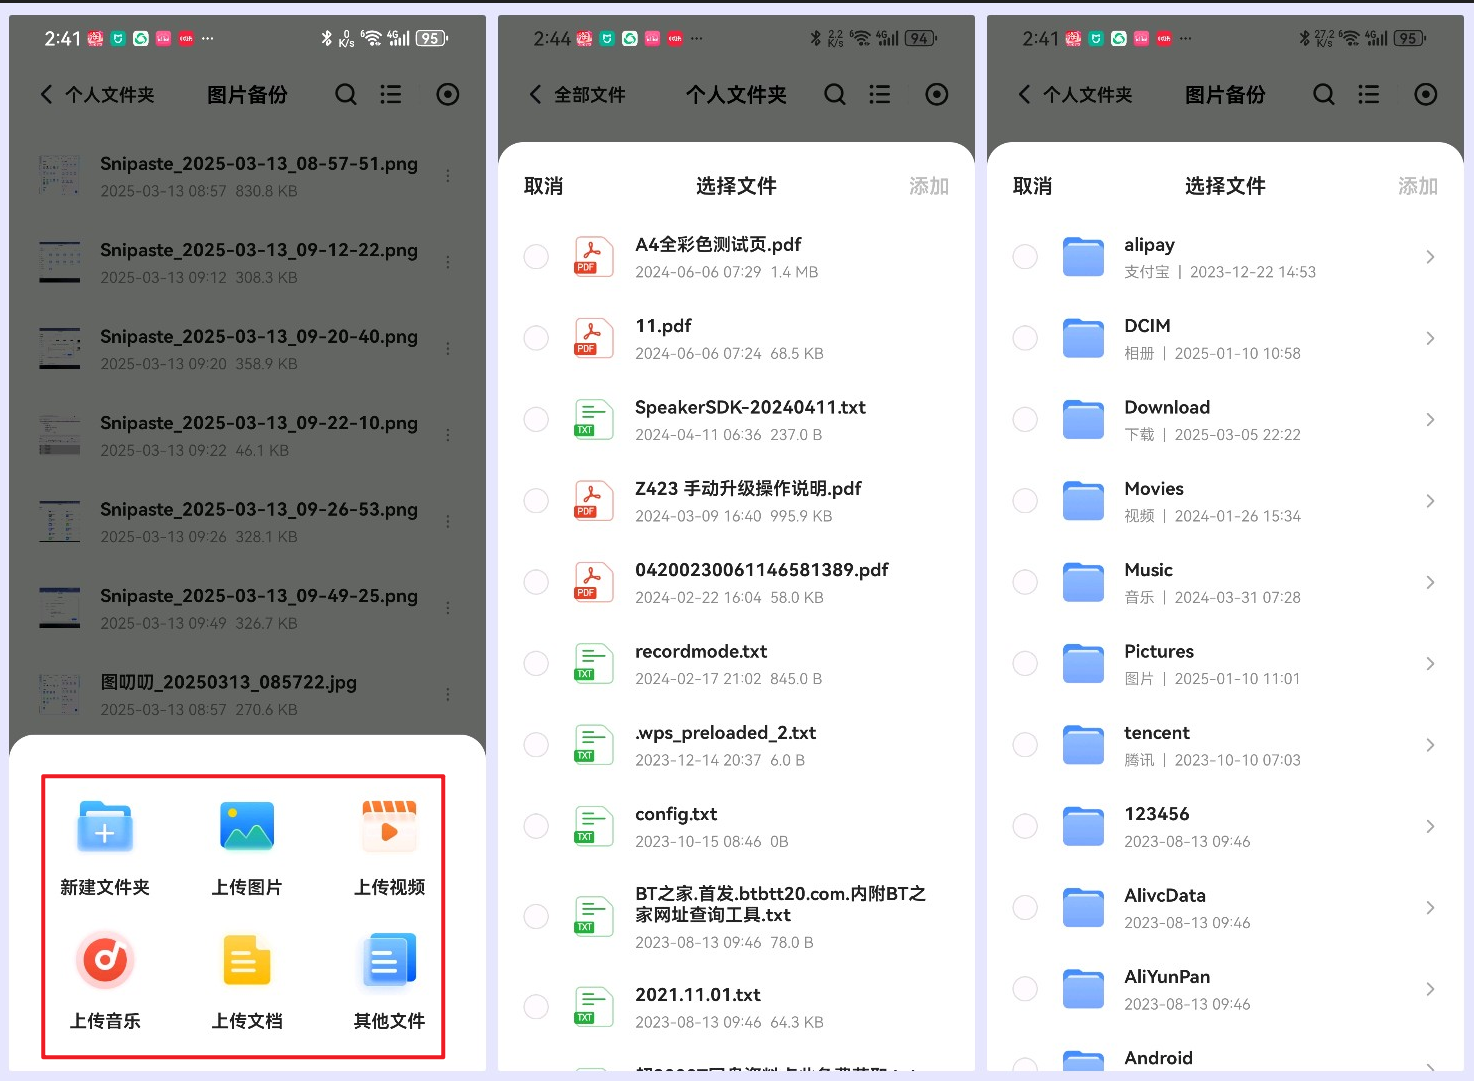Tap the 新建文件夹 new folder icon

[105, 826]
